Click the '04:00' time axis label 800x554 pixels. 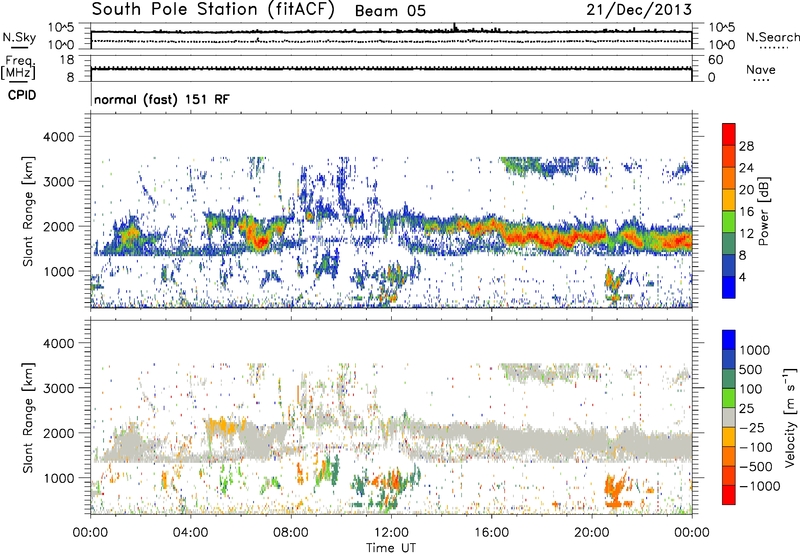pyautogui.click(x=191, y=532)
